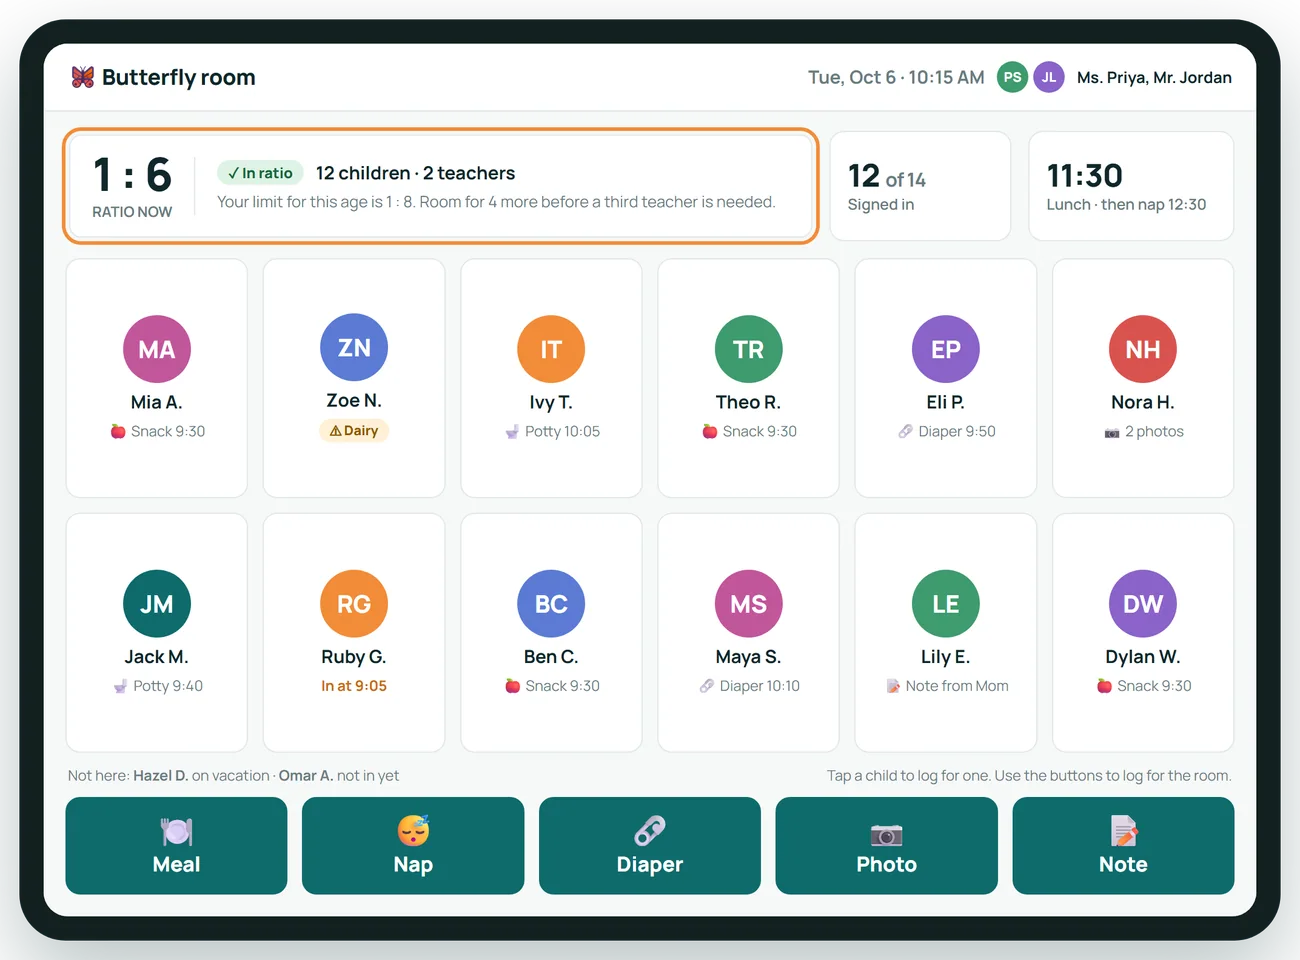The height and width of the screenshot is (960, 1300).
Task: Click Maya S.'s Diaper 10:10 entry
Action: [x=749, y=686]
